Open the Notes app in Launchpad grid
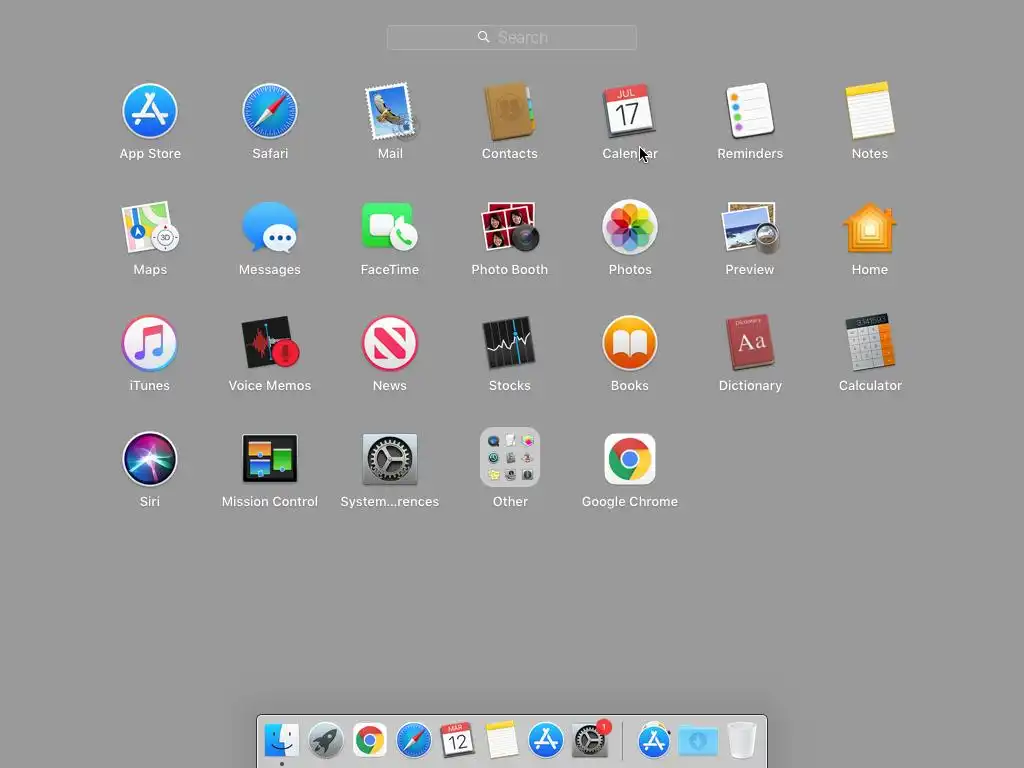 pos(870,111)
